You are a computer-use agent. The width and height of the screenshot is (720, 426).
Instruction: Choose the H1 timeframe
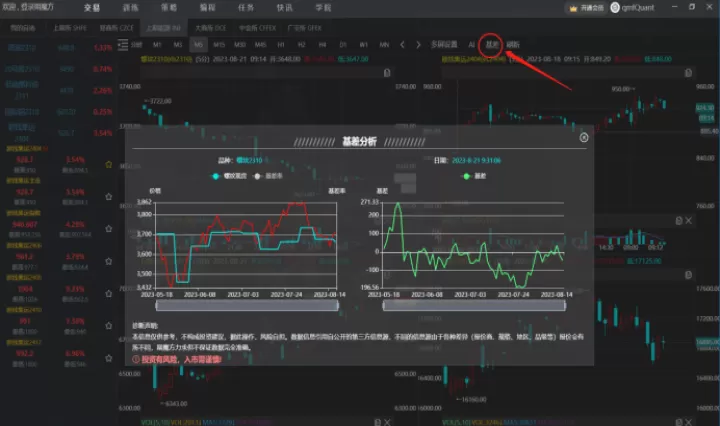281,45
